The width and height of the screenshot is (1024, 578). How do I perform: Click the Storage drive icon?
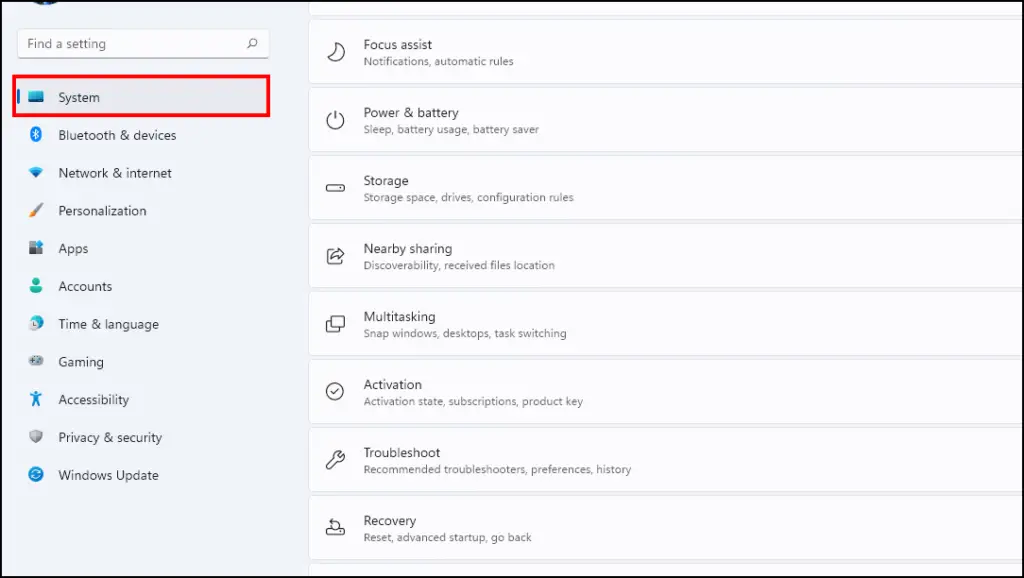[x=335, y=188]
